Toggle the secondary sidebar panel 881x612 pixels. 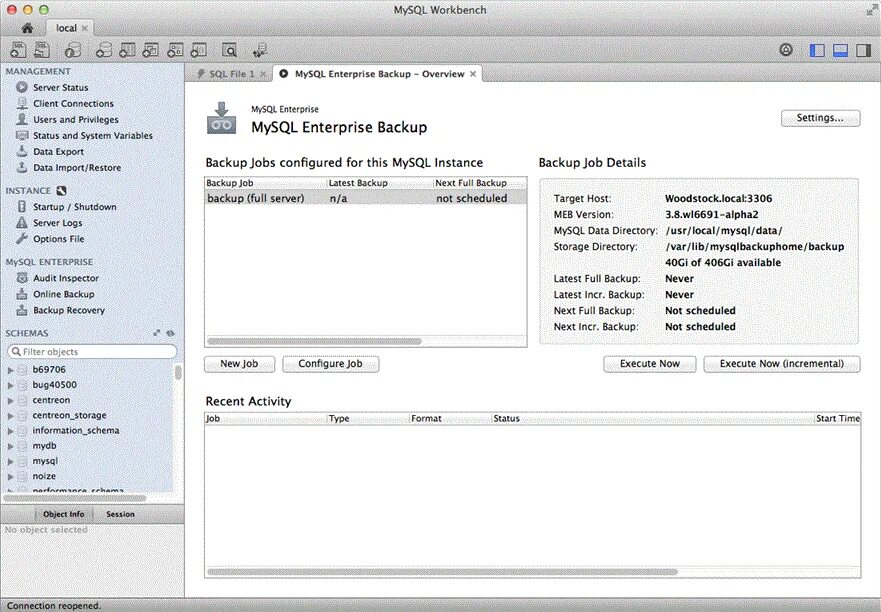click(861, 49)
